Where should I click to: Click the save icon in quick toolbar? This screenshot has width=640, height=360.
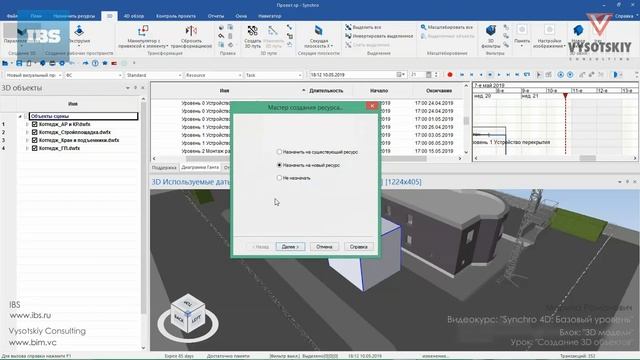(19, 63)
